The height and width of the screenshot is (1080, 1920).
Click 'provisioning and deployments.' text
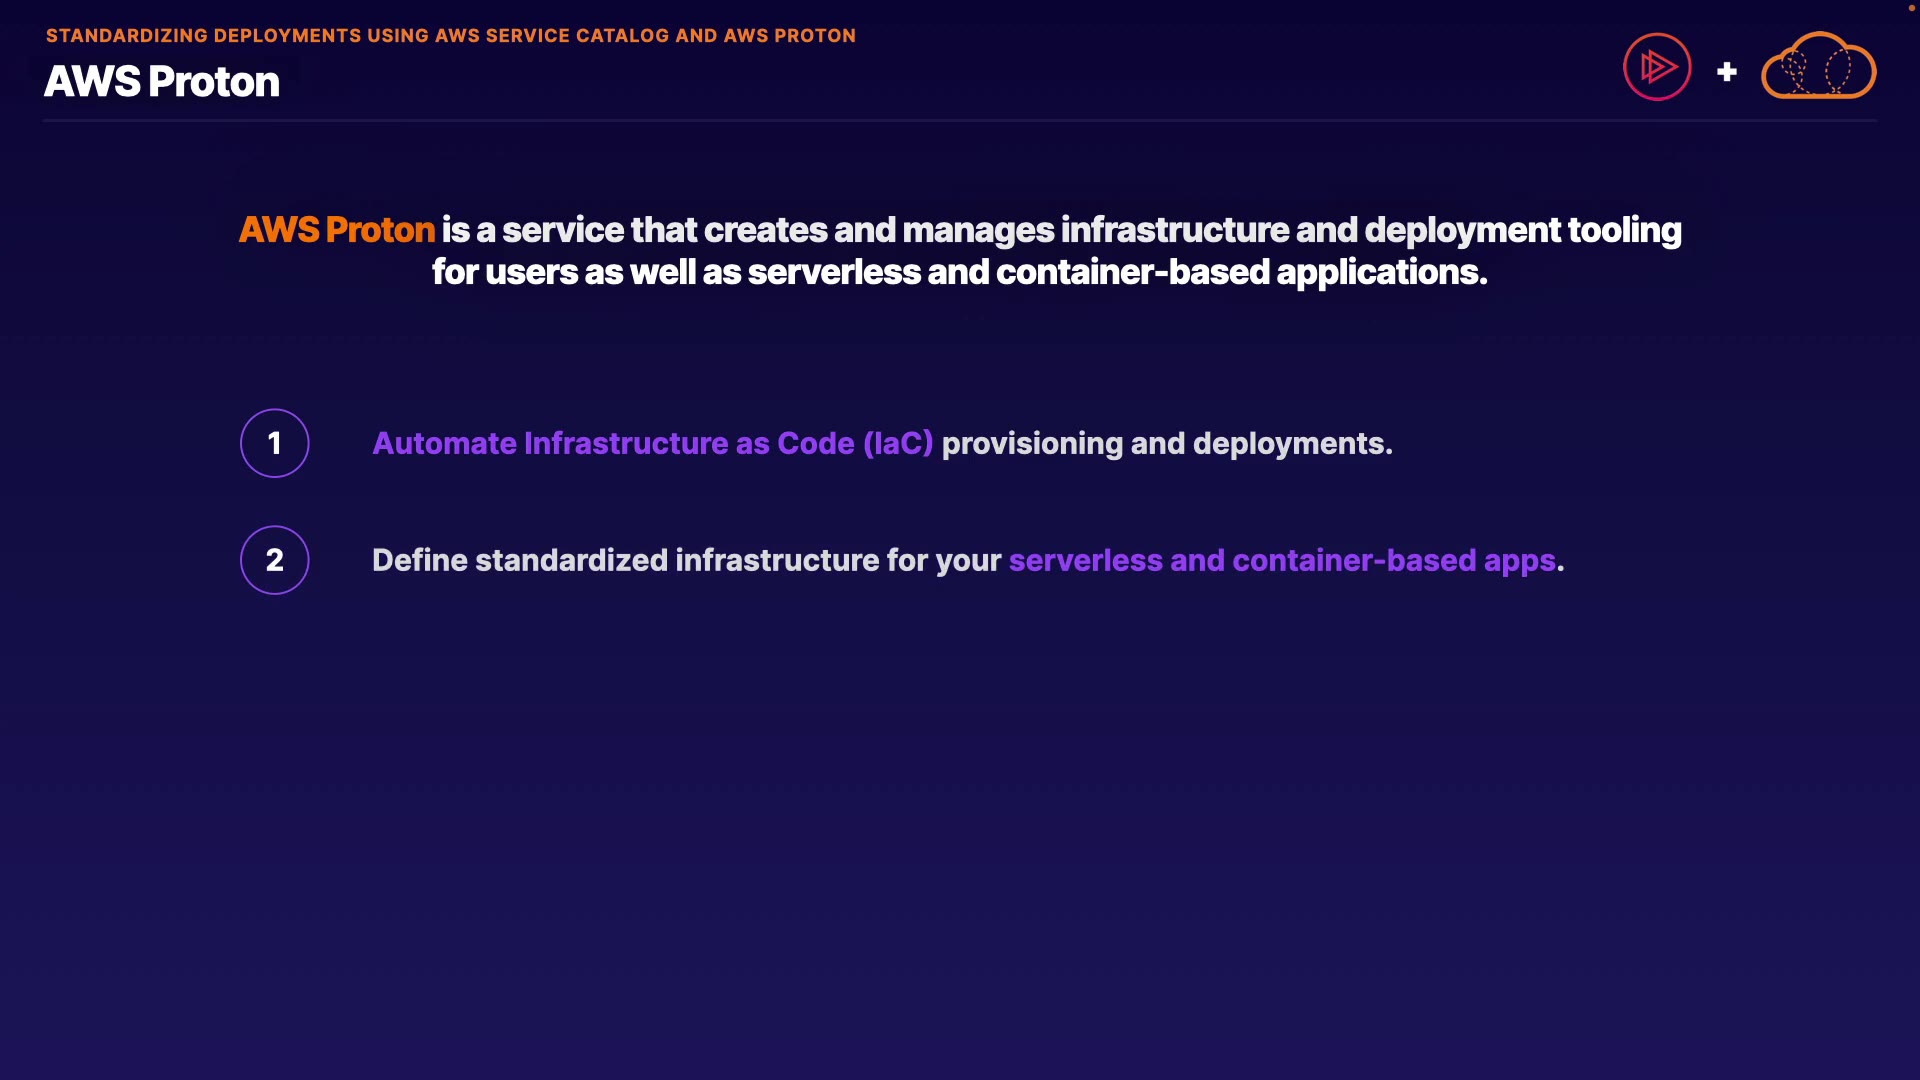(x=1166, y=443)
